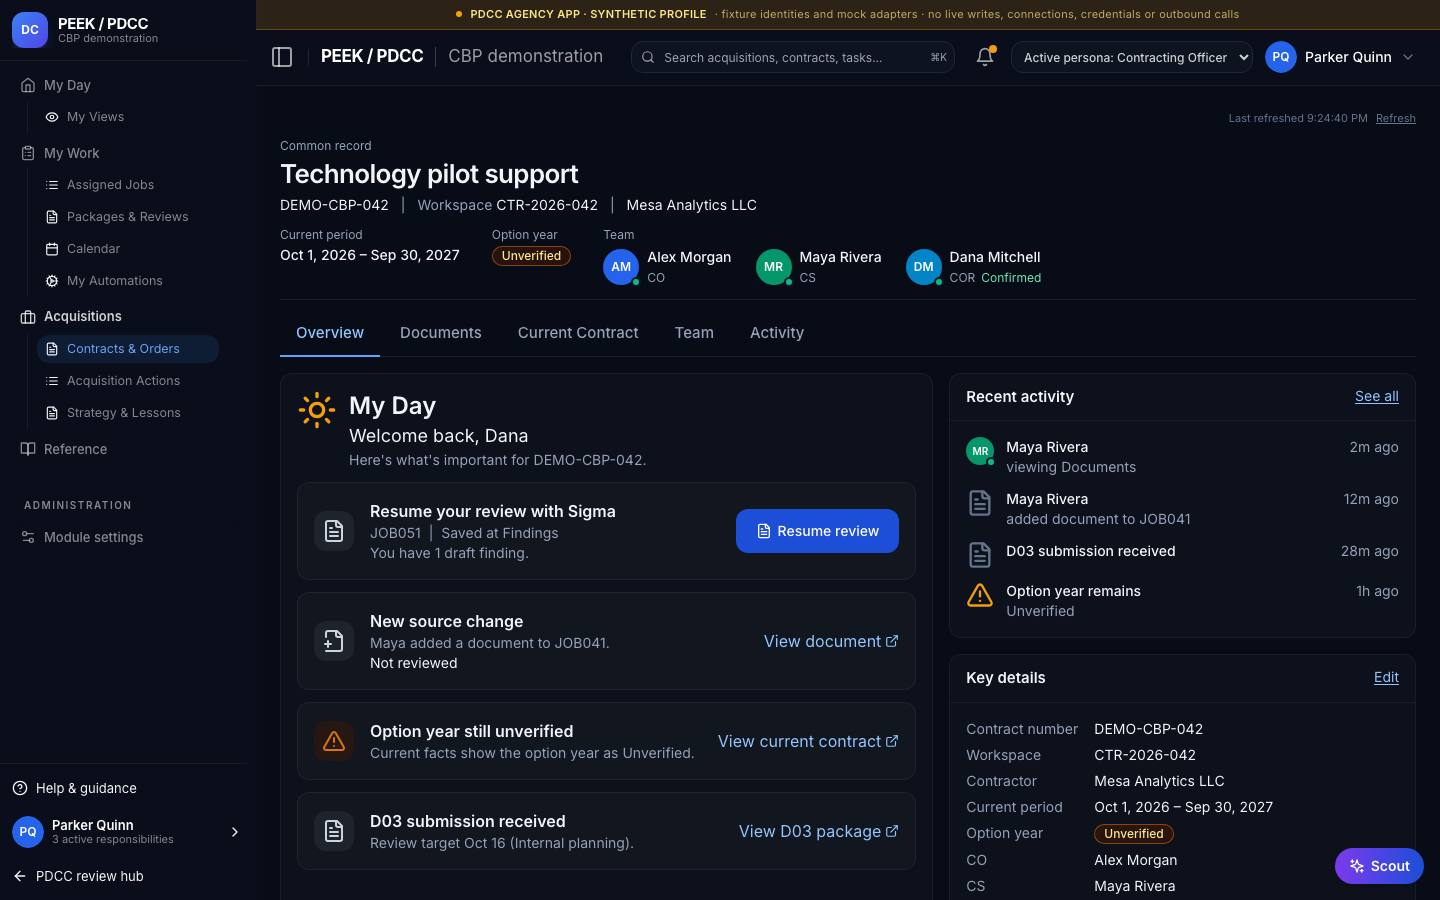The height and width of the screenshot is (900, 1440).
Task: Click the warning triangle in Recent activity
Action: click(980, 595)
